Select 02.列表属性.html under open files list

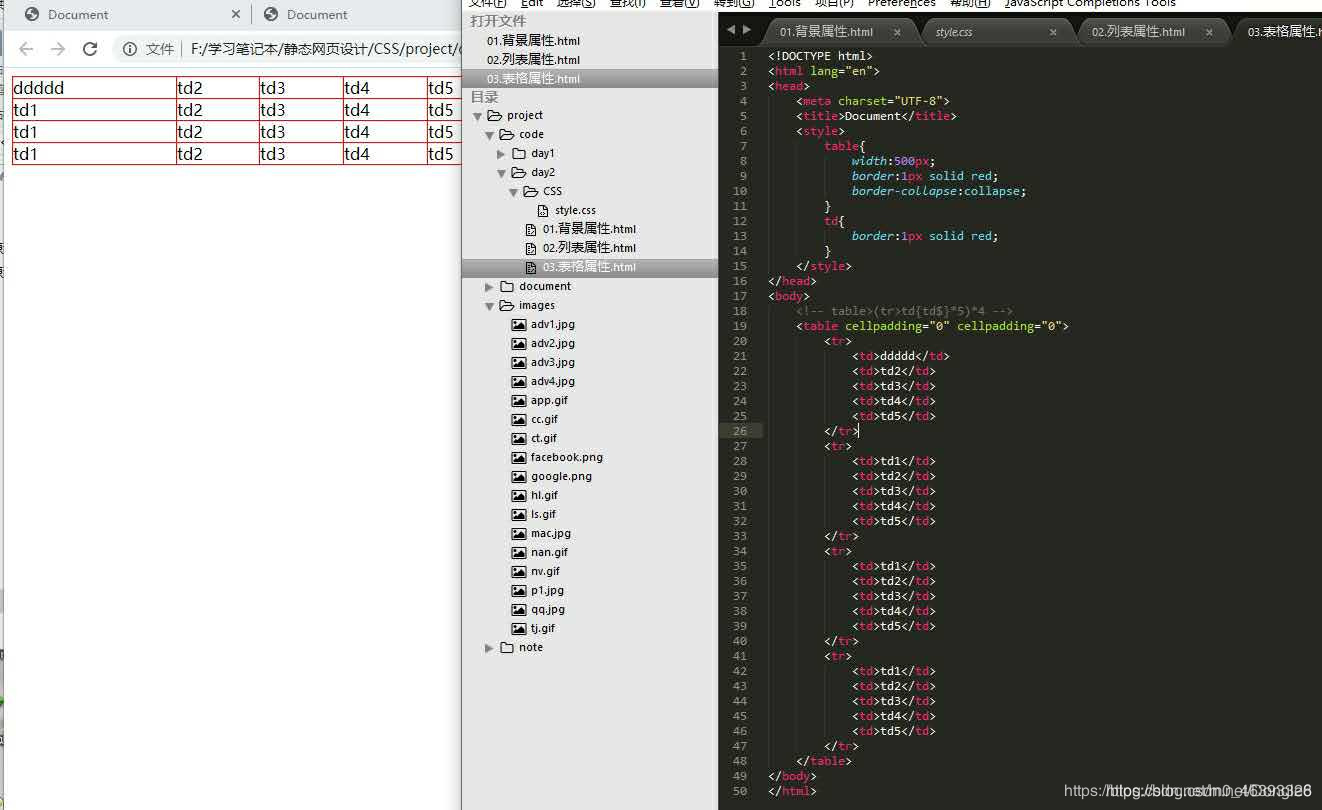coord(533,60)
